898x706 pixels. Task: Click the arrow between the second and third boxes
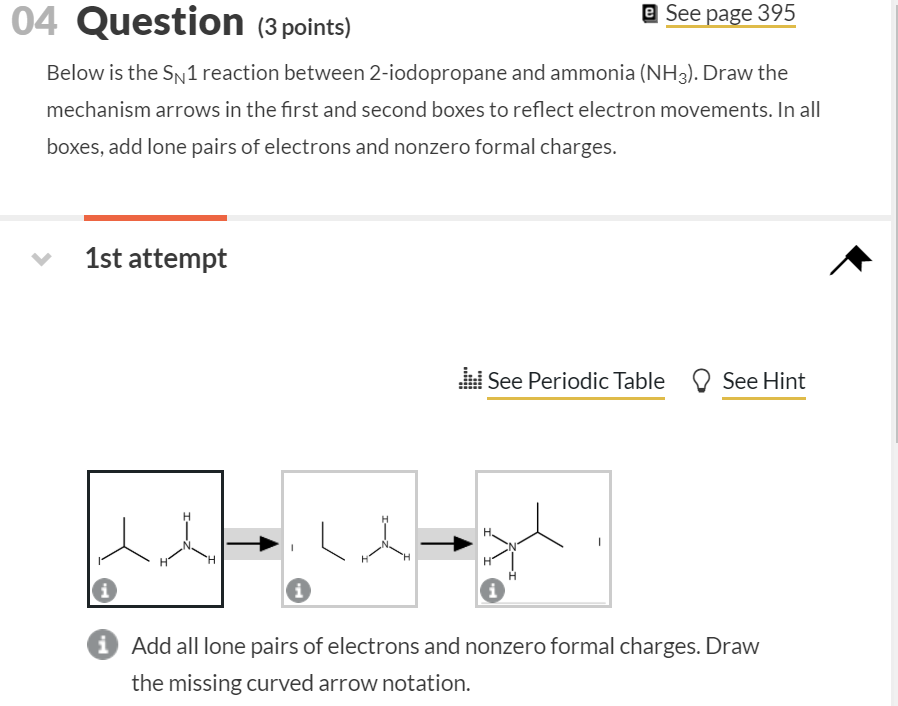[447, 543]
